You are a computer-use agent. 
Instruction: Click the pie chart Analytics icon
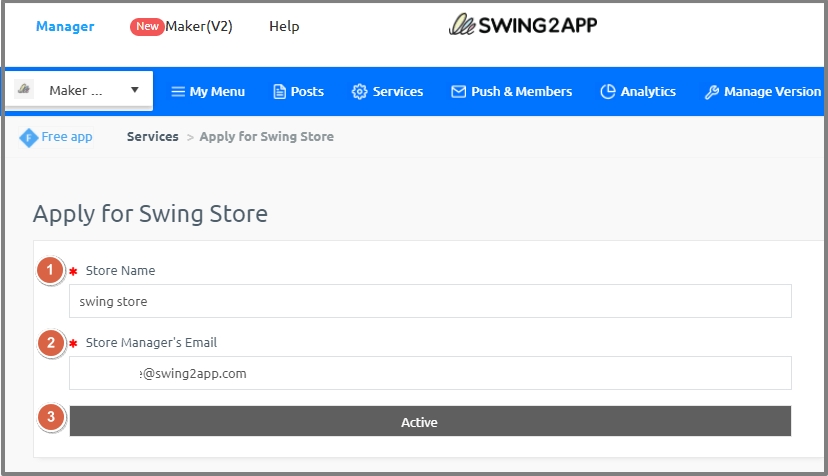(607, 92)
